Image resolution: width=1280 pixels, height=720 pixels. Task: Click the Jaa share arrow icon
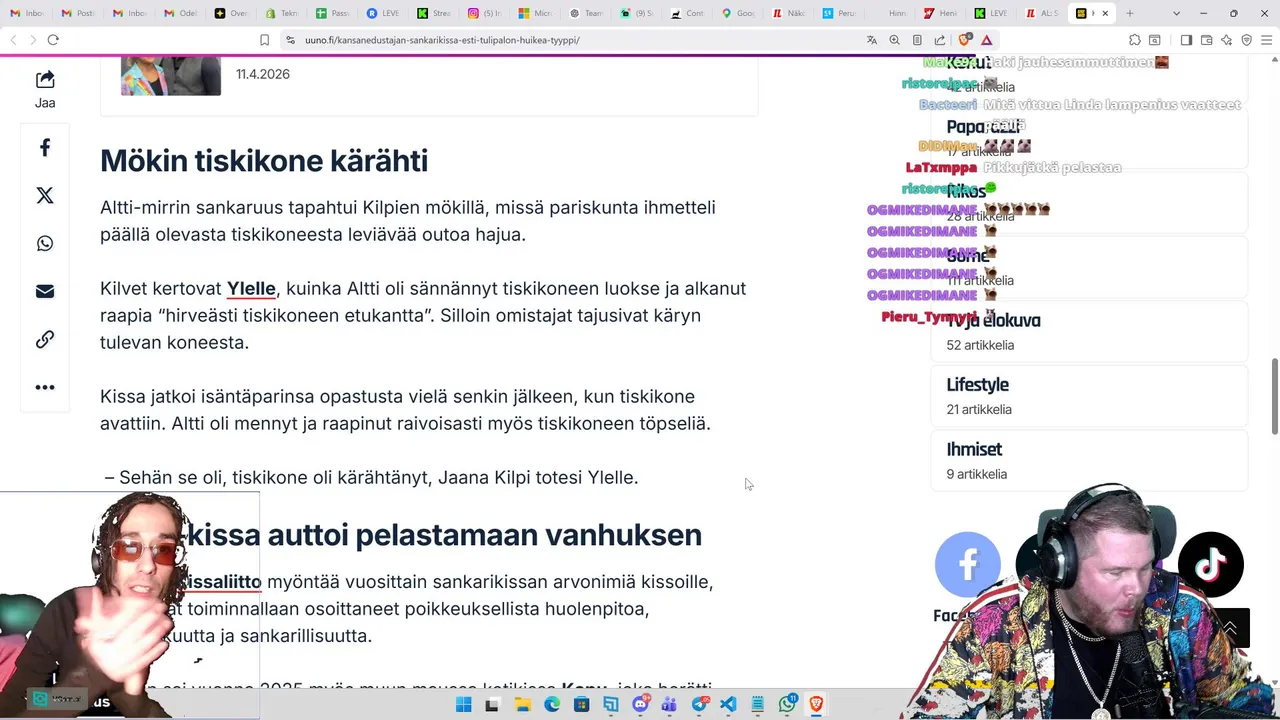pyautogui.click(x=45, y=80)
